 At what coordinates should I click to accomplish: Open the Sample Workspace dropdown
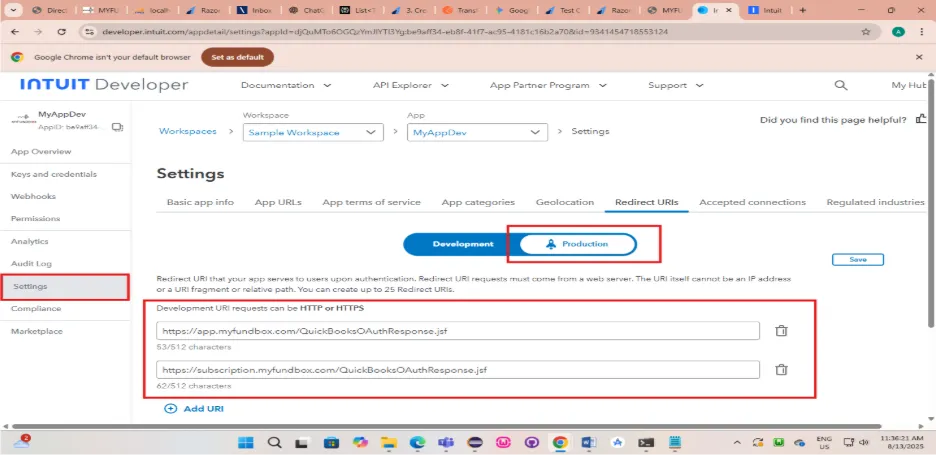point(313,133)
